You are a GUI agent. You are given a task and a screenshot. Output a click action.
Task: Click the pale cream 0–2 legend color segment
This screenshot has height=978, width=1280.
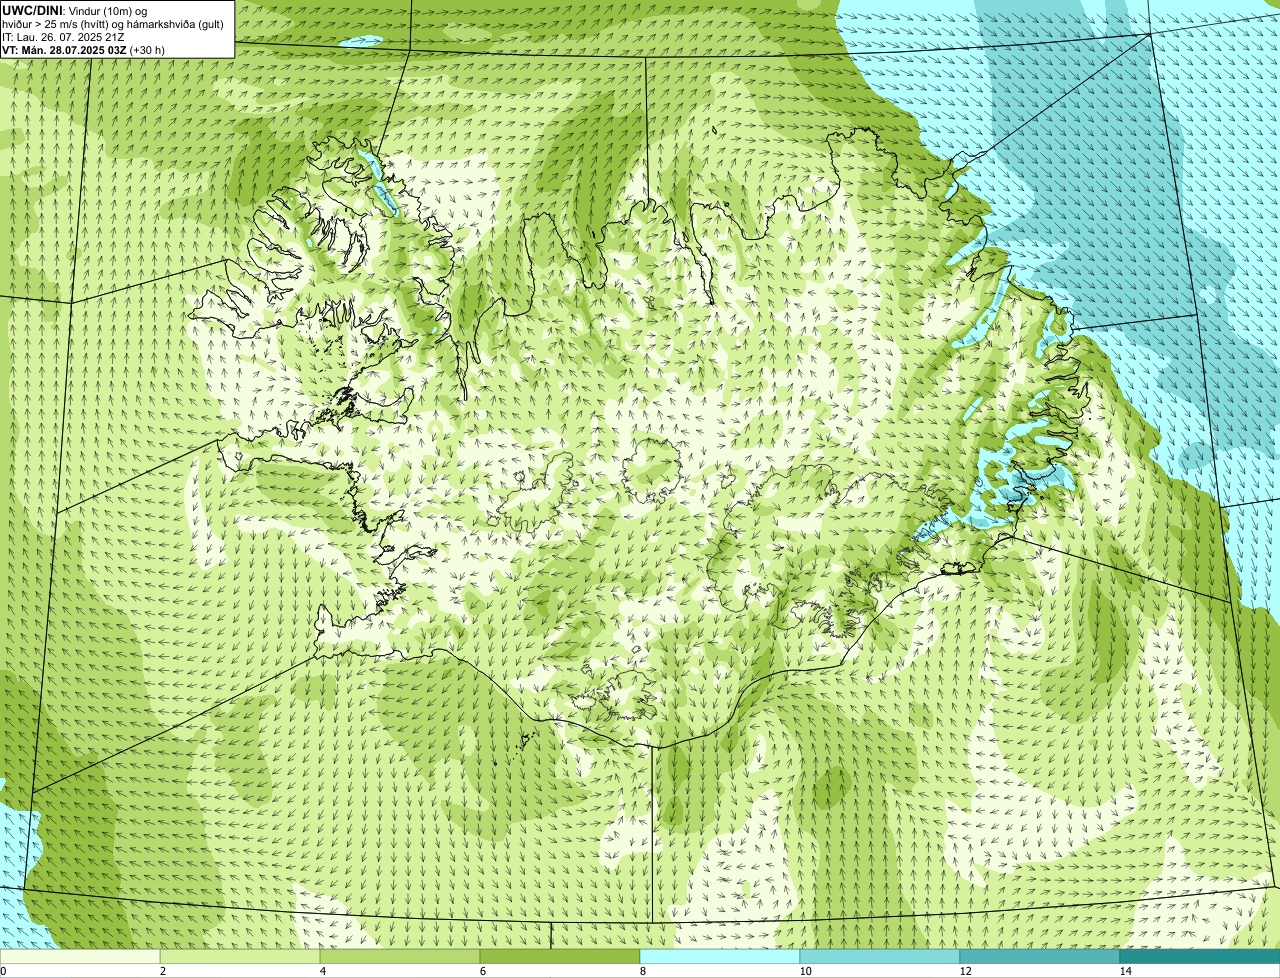(x=80, y=956)
